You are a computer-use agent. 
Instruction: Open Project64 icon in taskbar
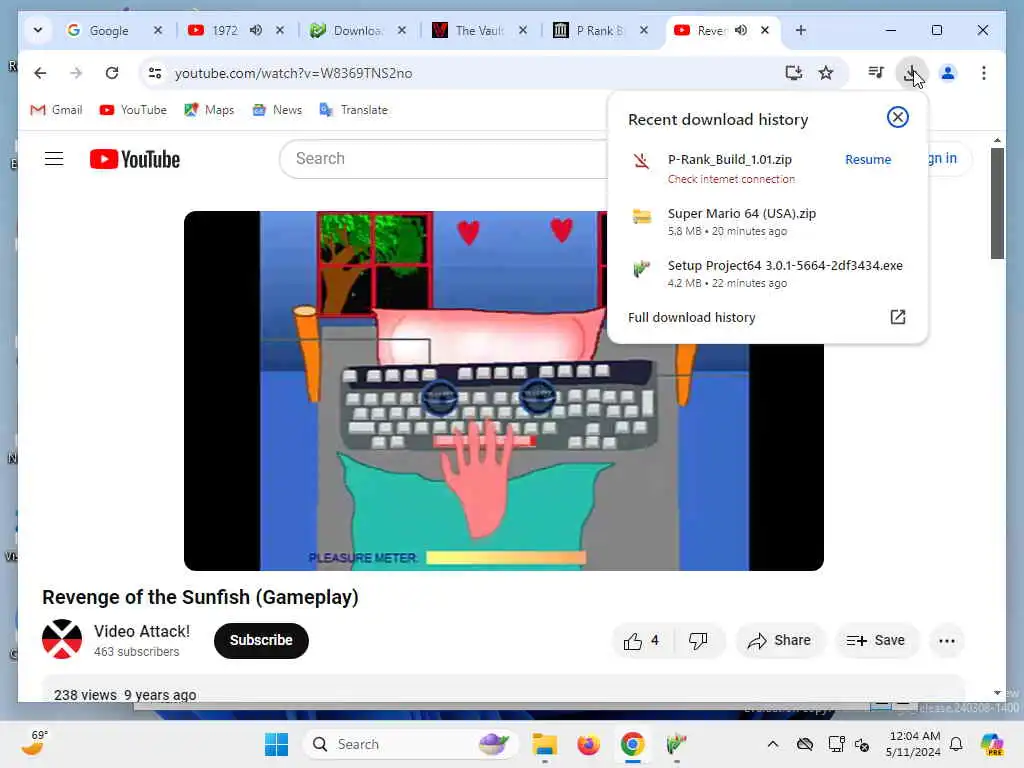click(677, 744)
